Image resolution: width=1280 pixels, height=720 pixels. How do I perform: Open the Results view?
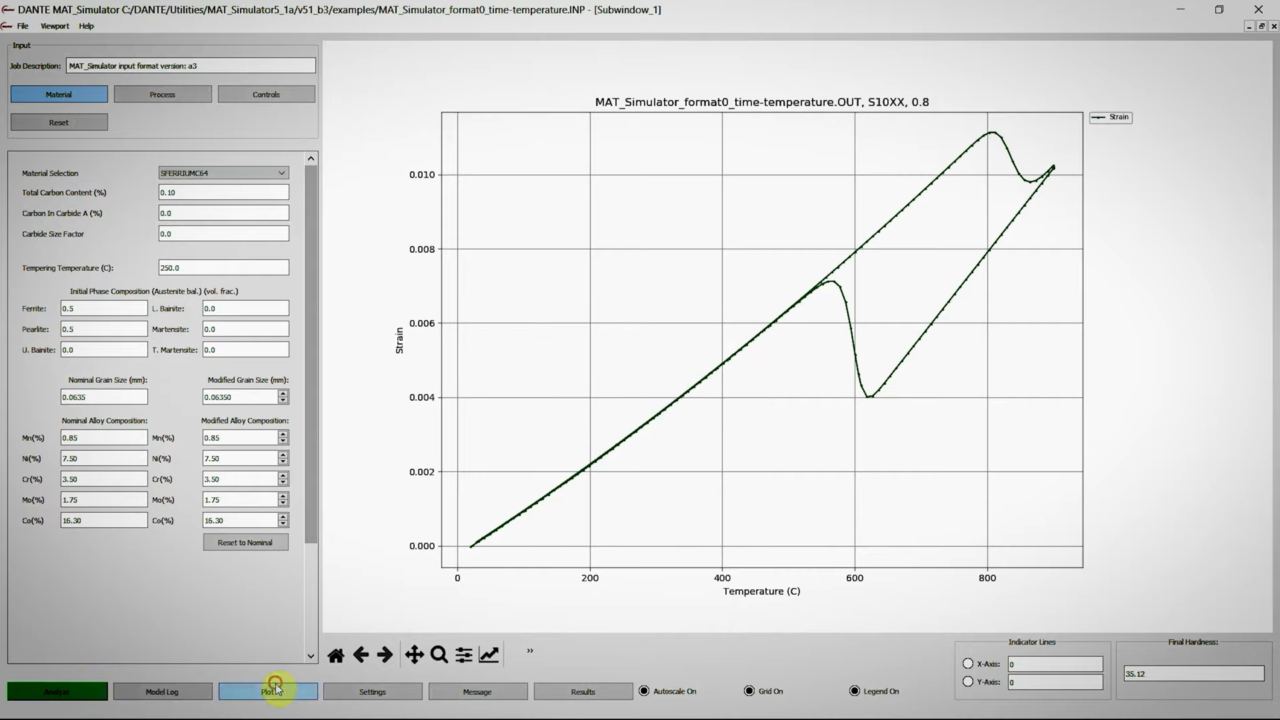[583, 691]
